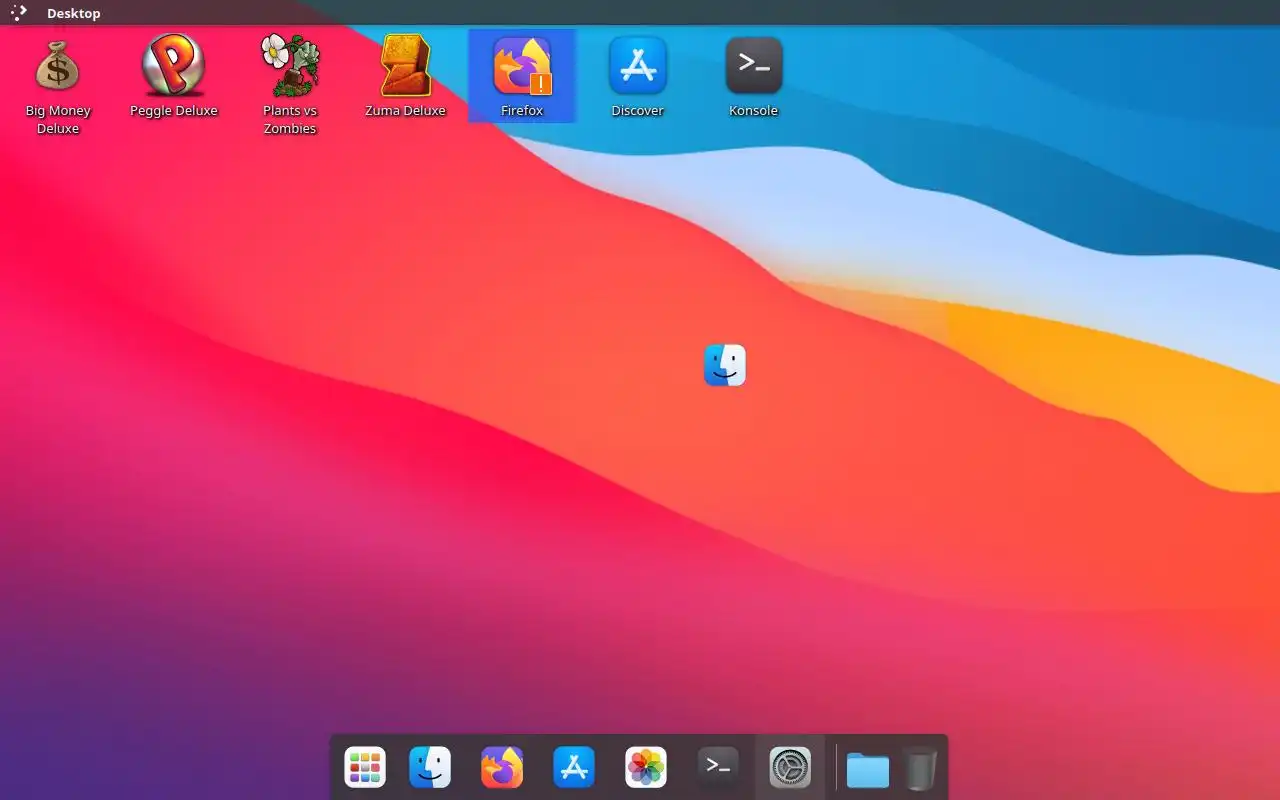Click the "Discover" label text
The image size is (1280, 800).
pos(638,111)
